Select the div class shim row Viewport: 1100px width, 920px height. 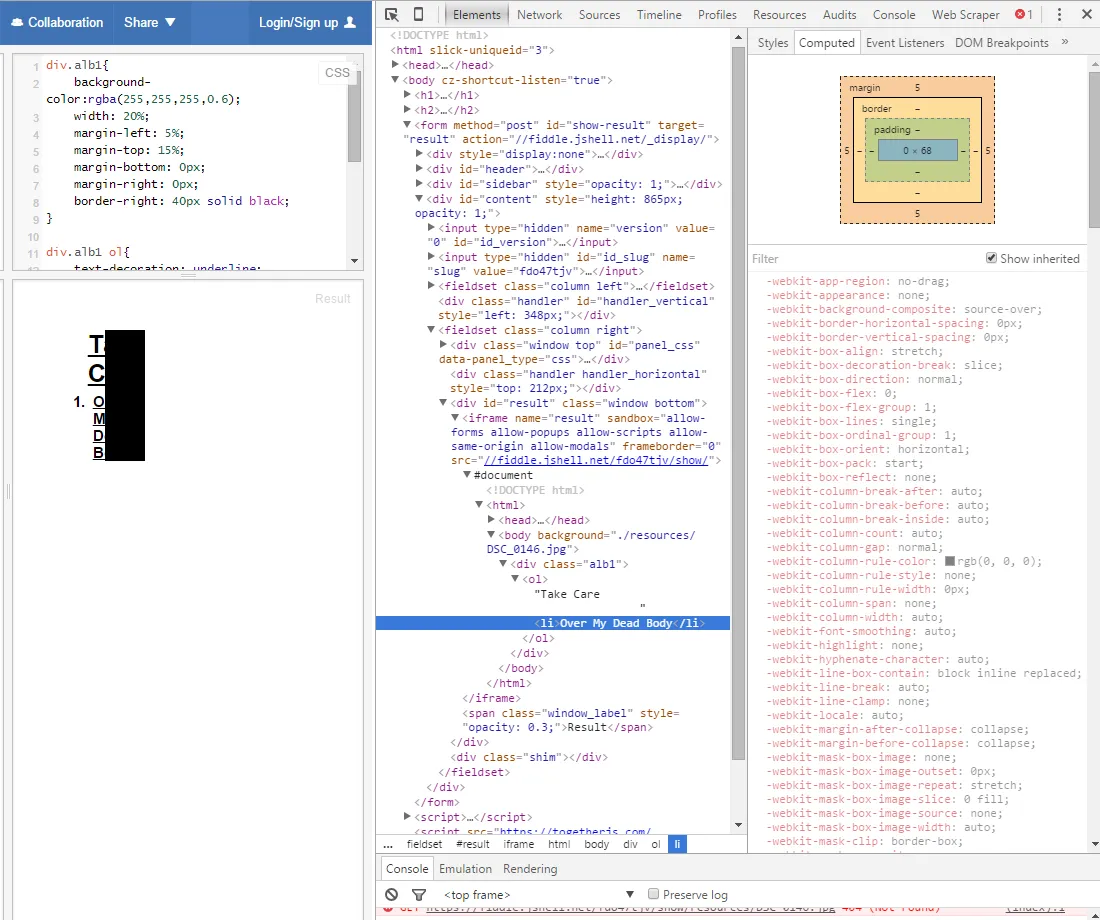(529, 756)
